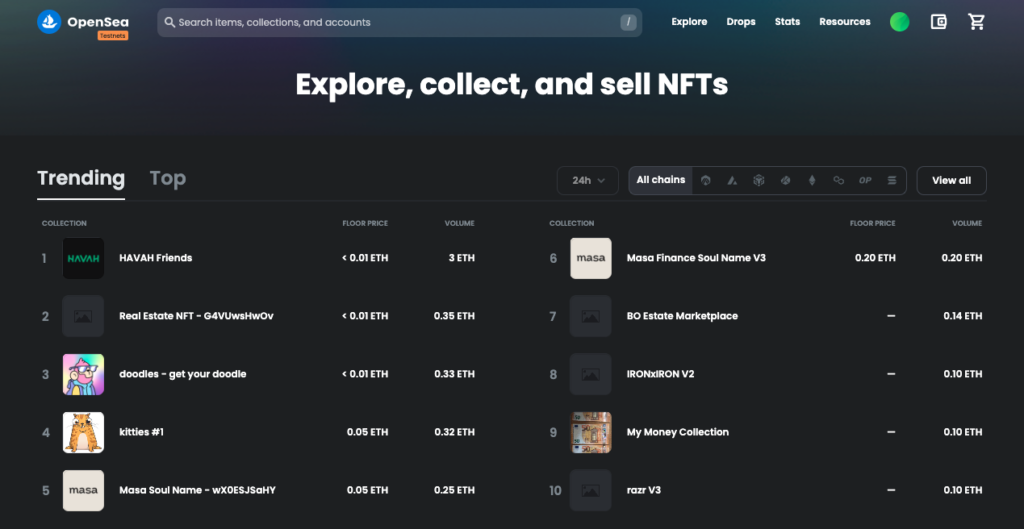Click HAVAH Friends volume 3 ETH
This screenshot has height=529, width=1024.
click(x=461, y=258)
